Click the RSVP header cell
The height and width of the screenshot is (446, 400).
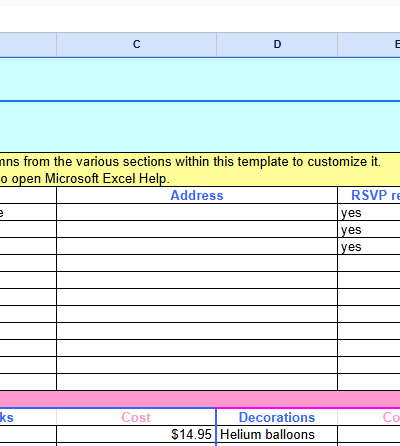[369, 195]
